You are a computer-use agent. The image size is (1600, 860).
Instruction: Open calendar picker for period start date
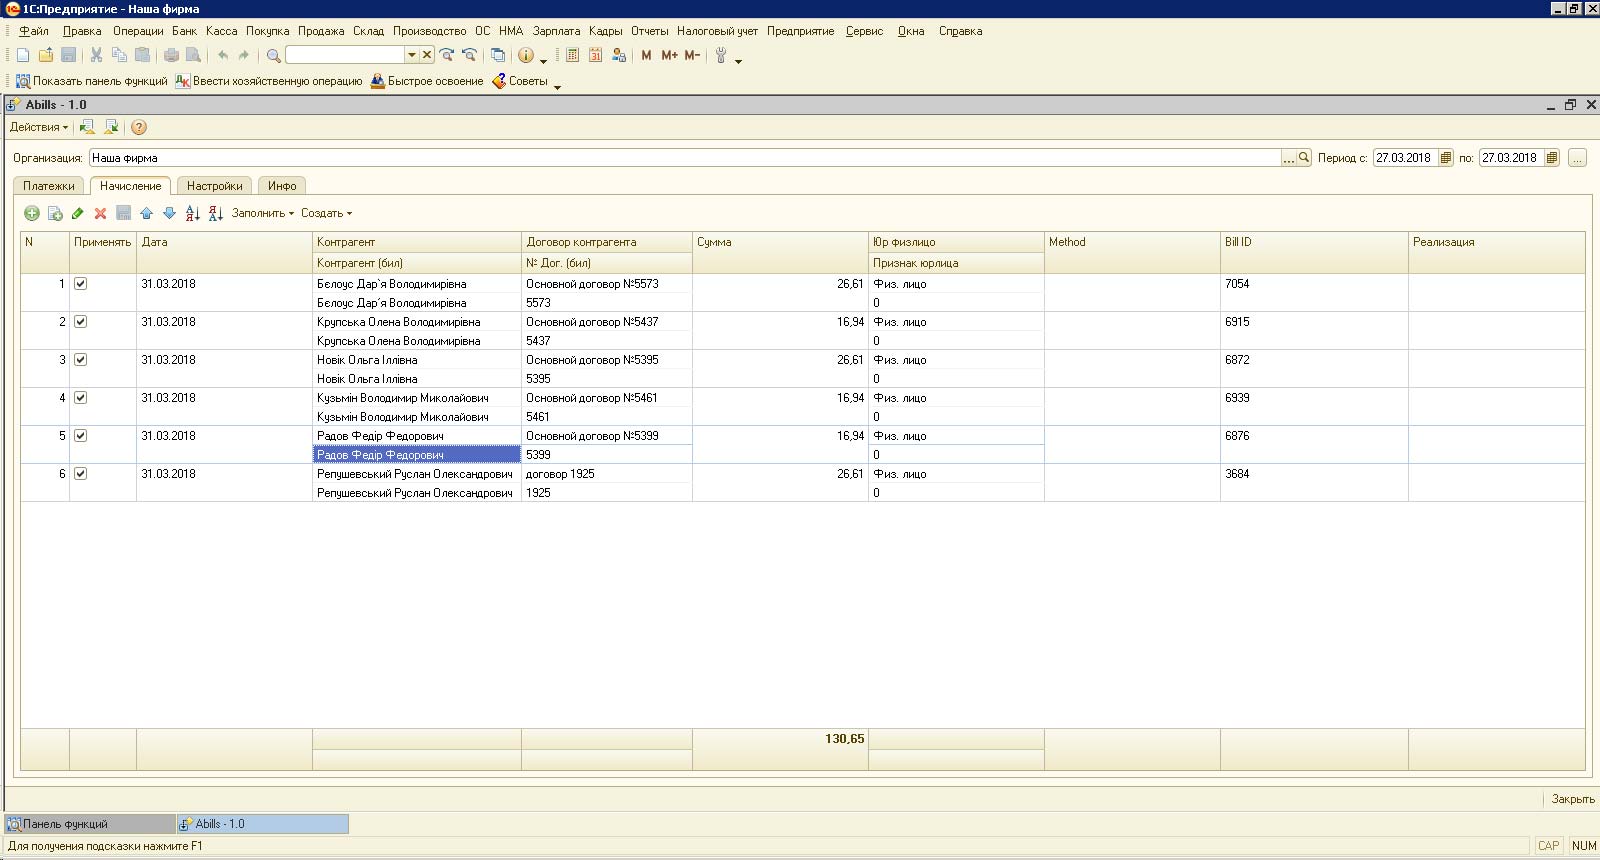(x=1446, y=158)
